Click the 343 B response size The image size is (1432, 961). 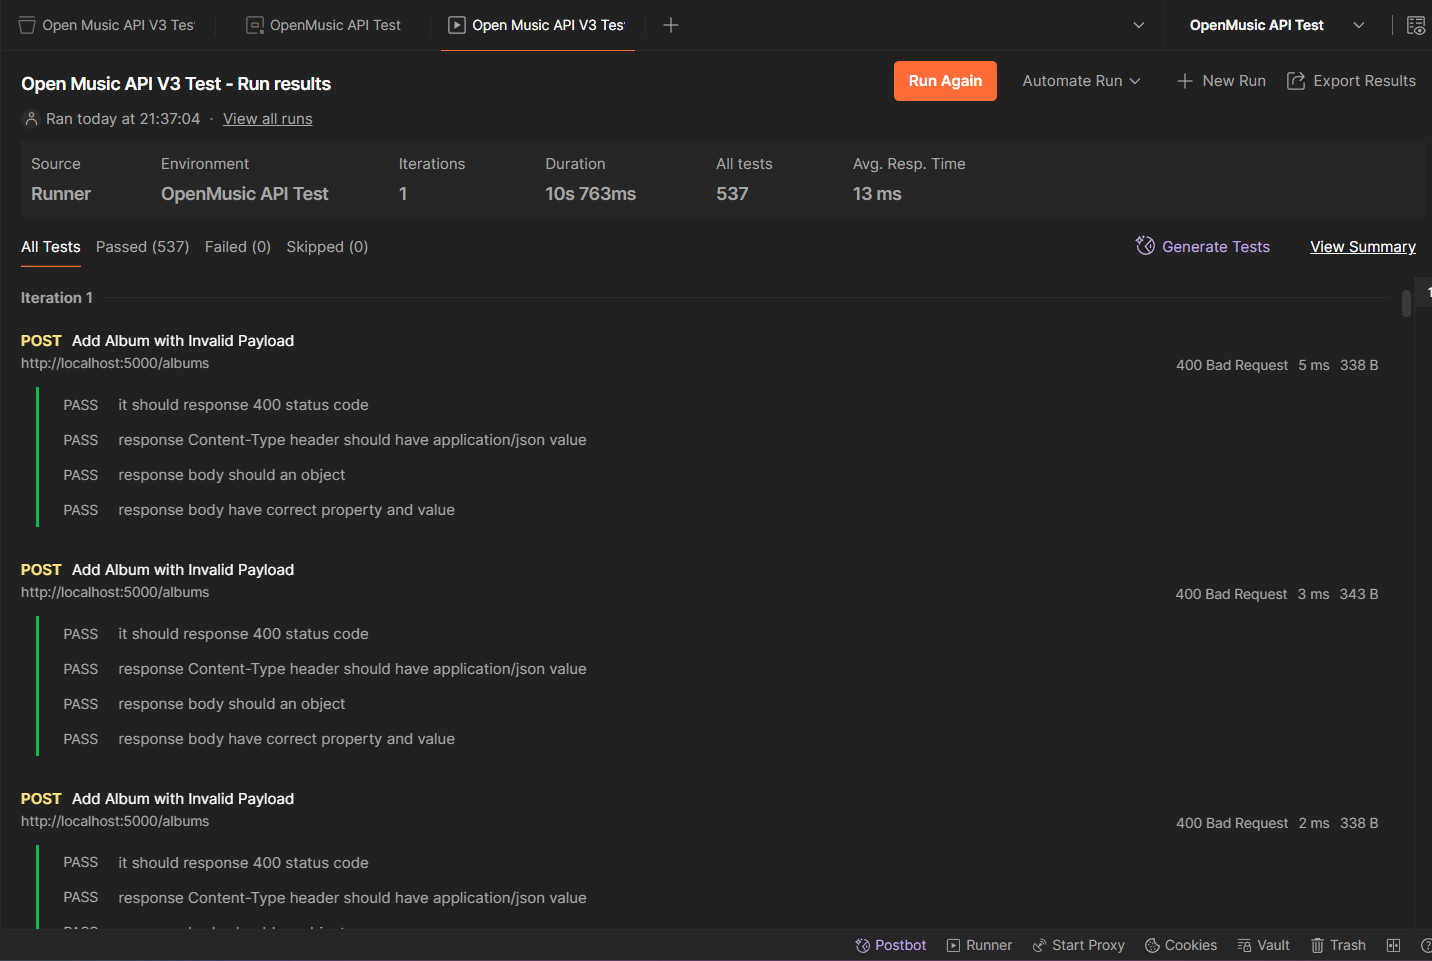[x=1359, y=594]
